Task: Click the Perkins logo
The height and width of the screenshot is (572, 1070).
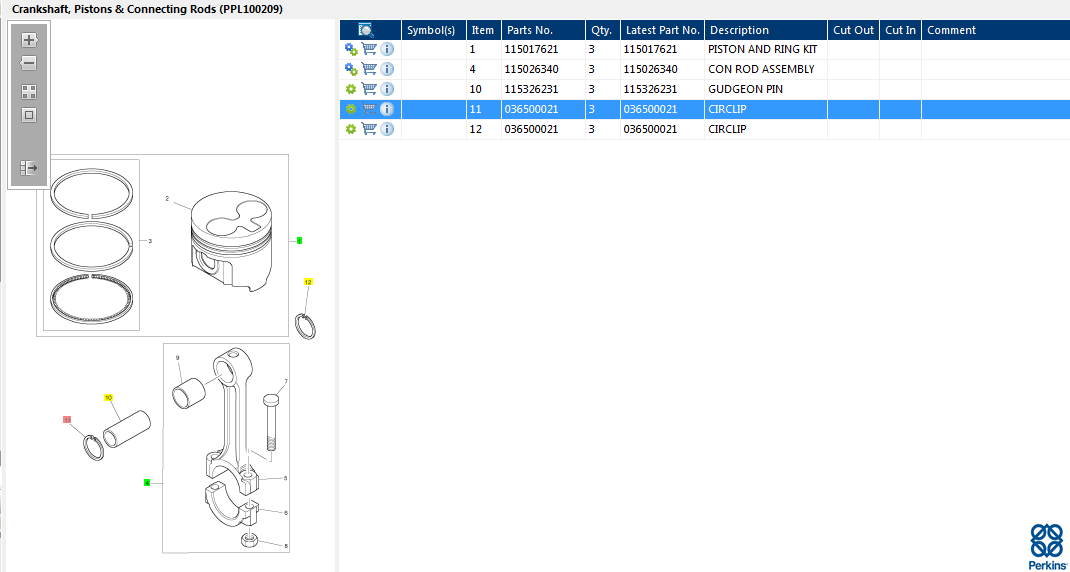Action: click(x=1045, y=547)
